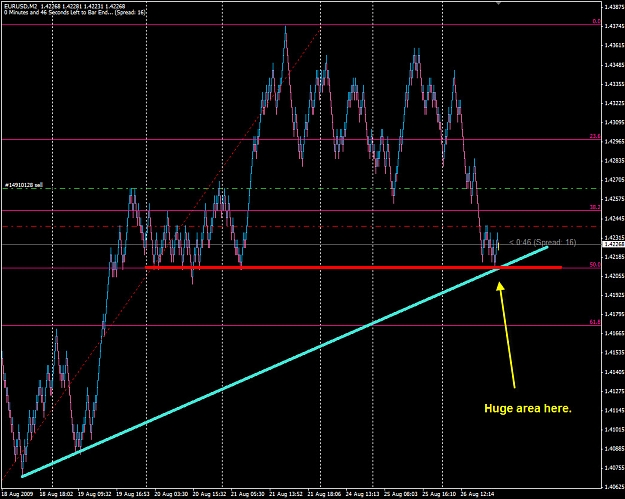Click the 1.41535 price axis label
This screenshot has width=625, height=499.
pos(614,353)
